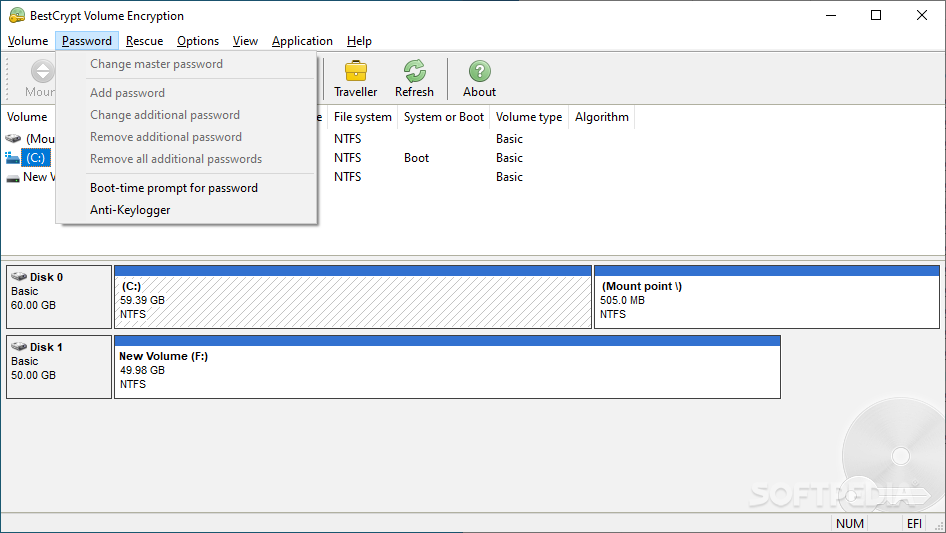This screenshot has width=946, height=533.
Task: Sort by the Volume column header
Action: (29, 117)
